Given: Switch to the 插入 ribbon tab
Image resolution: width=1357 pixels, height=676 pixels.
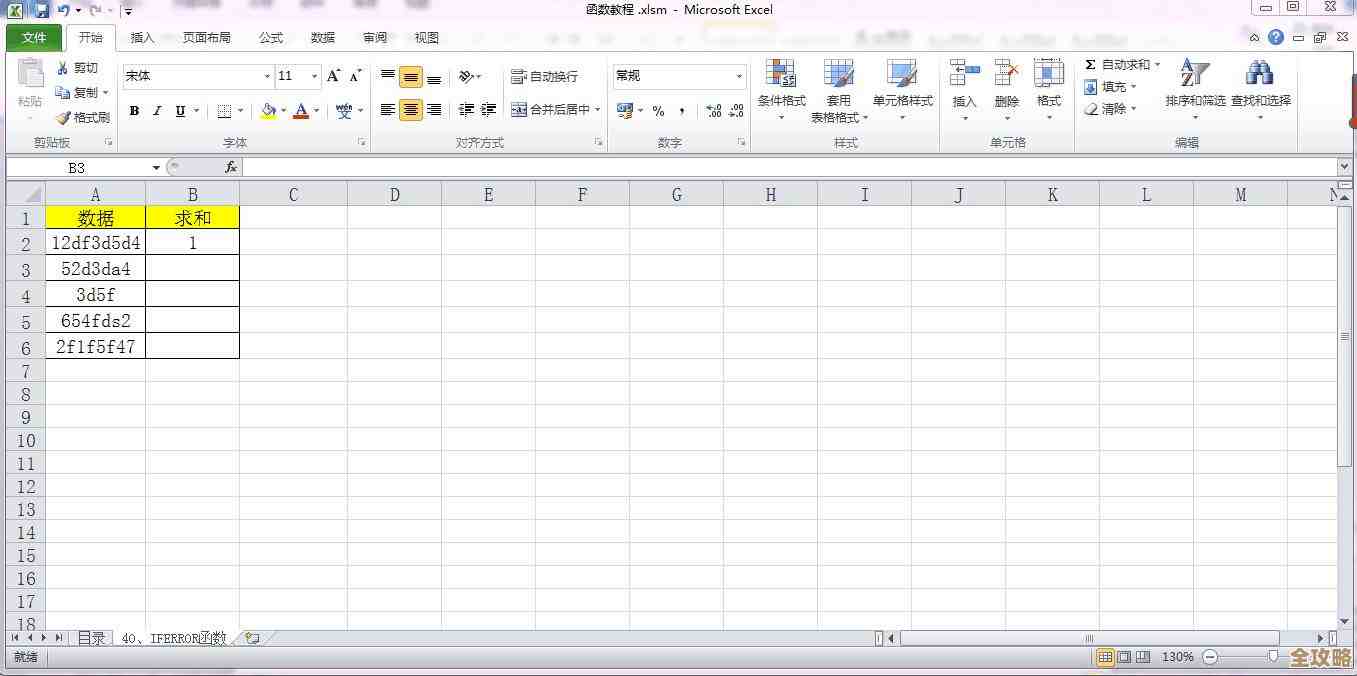Looking at the screenshot, I should pyautogui.click(x=140, y=37).
